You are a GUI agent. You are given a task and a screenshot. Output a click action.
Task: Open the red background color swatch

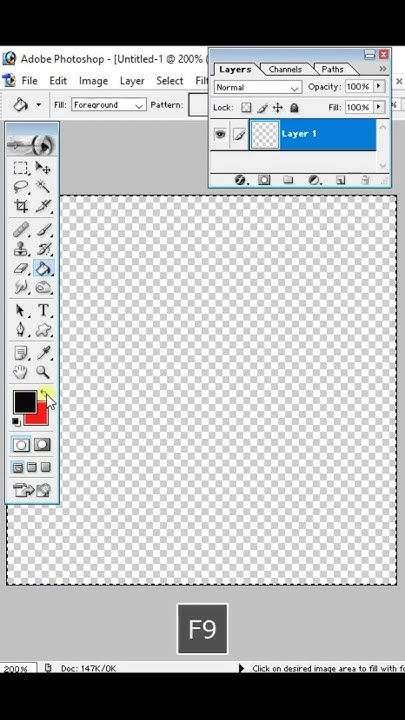pos(40,417)
